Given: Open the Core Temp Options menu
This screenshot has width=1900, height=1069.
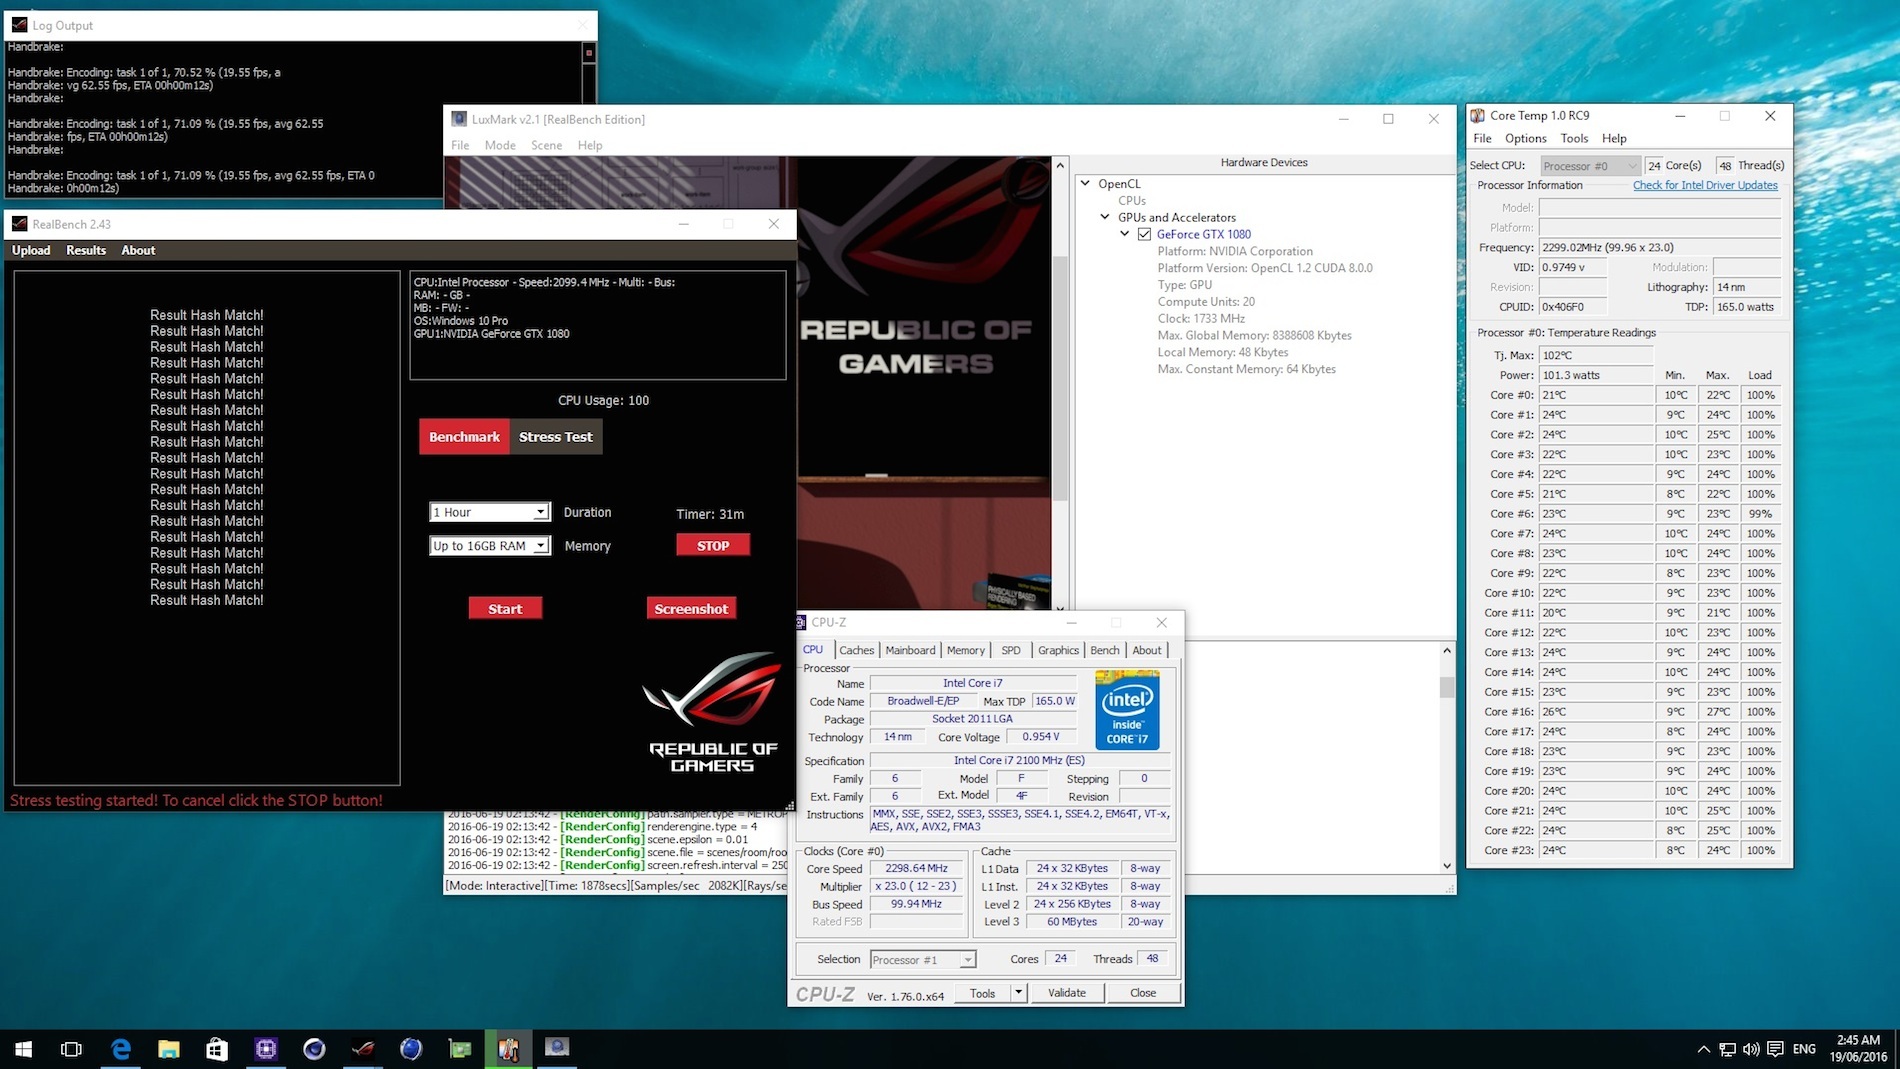Looking at the screenshot, I should 1525,138.
